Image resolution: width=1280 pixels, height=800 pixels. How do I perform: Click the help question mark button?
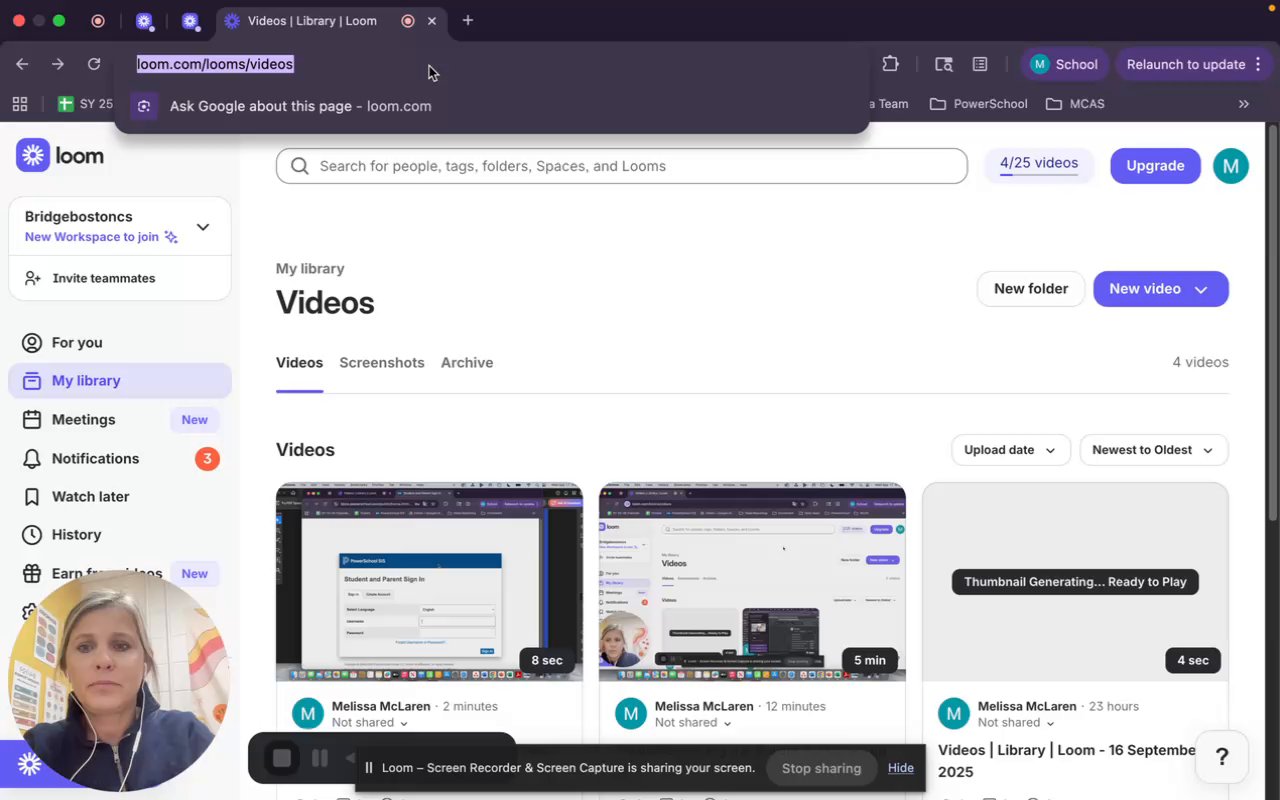point(1221,758)
